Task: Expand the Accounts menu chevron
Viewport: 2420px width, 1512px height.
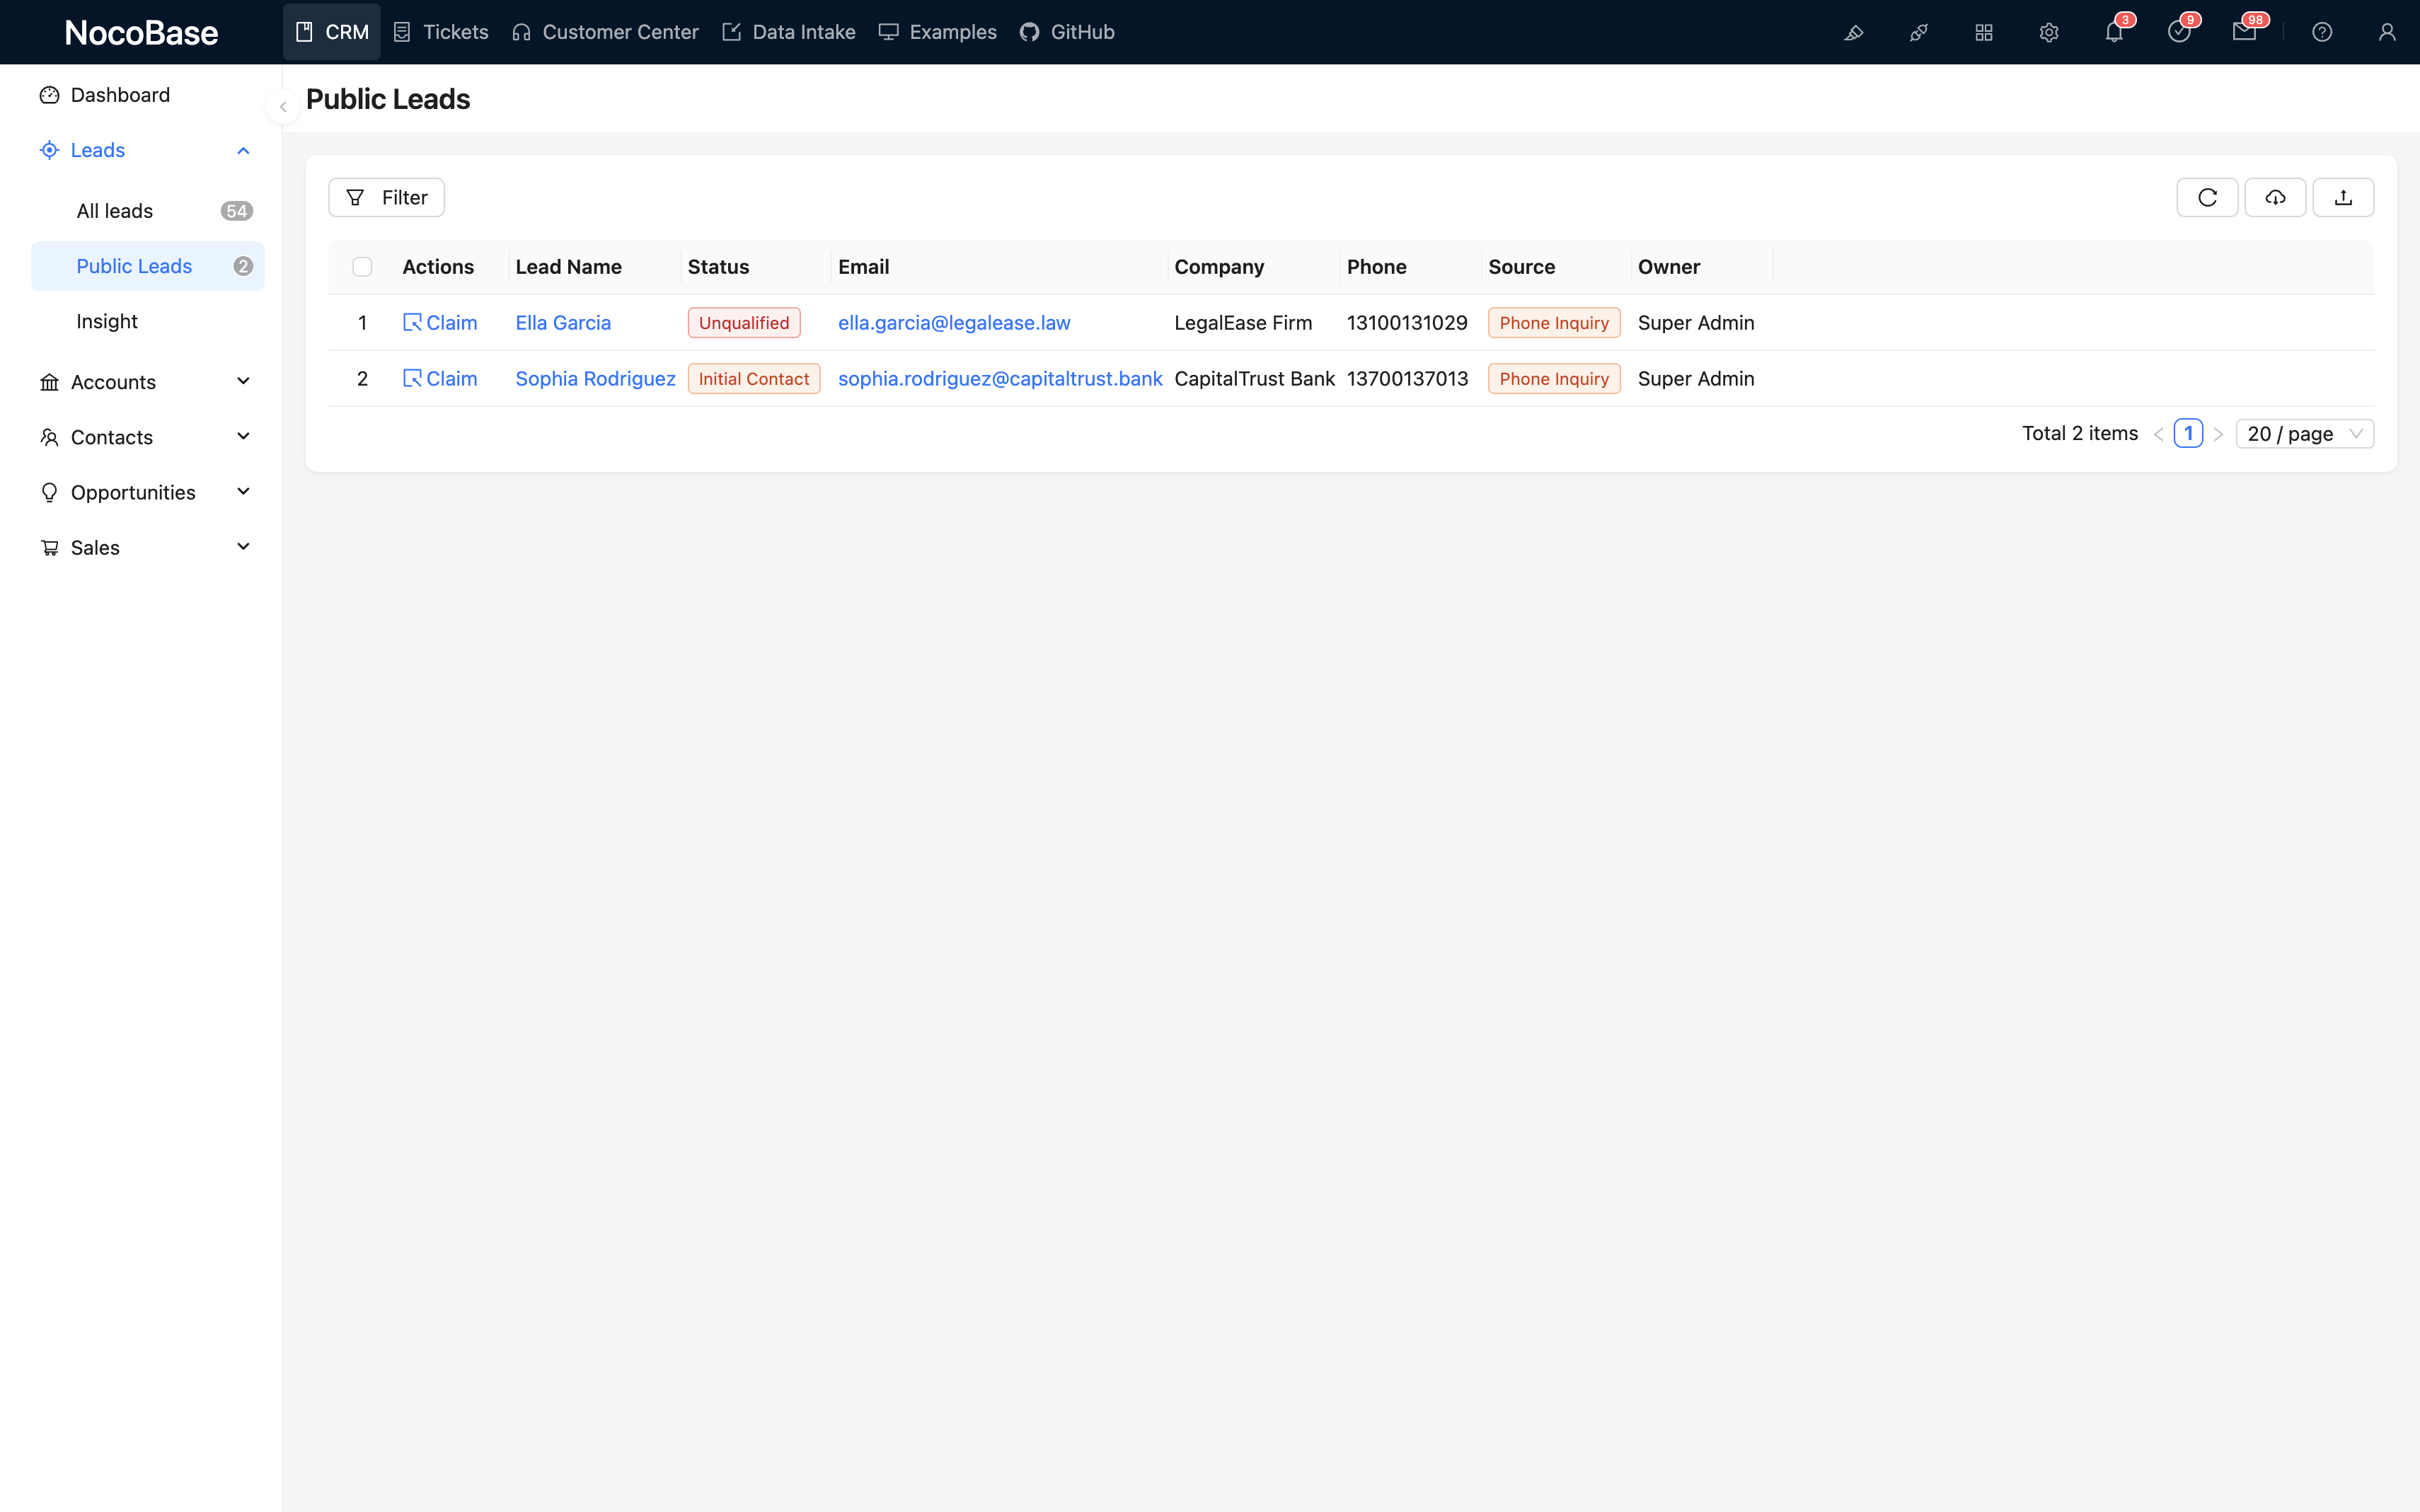Action: (x=243, y=381)
